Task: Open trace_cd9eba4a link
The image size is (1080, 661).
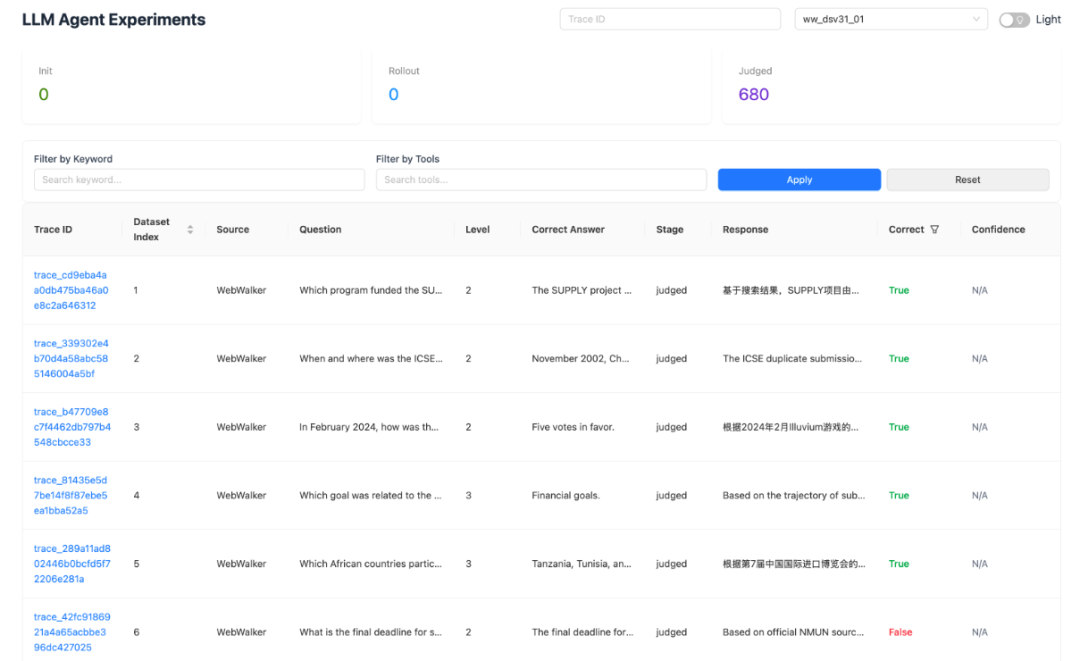Action: pyautogui.click(x=71, y=290)
